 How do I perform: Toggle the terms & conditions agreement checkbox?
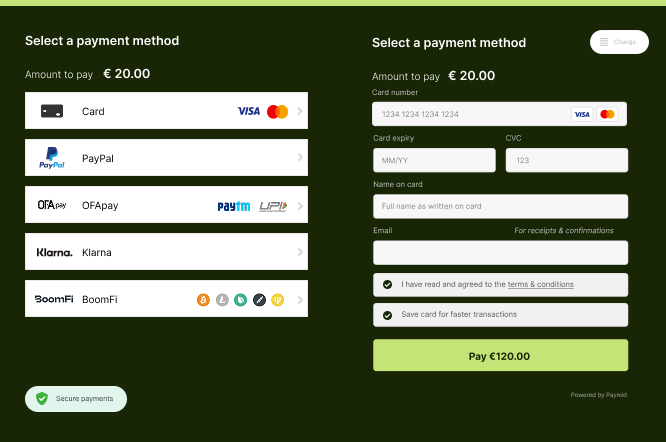pos(387,284)
